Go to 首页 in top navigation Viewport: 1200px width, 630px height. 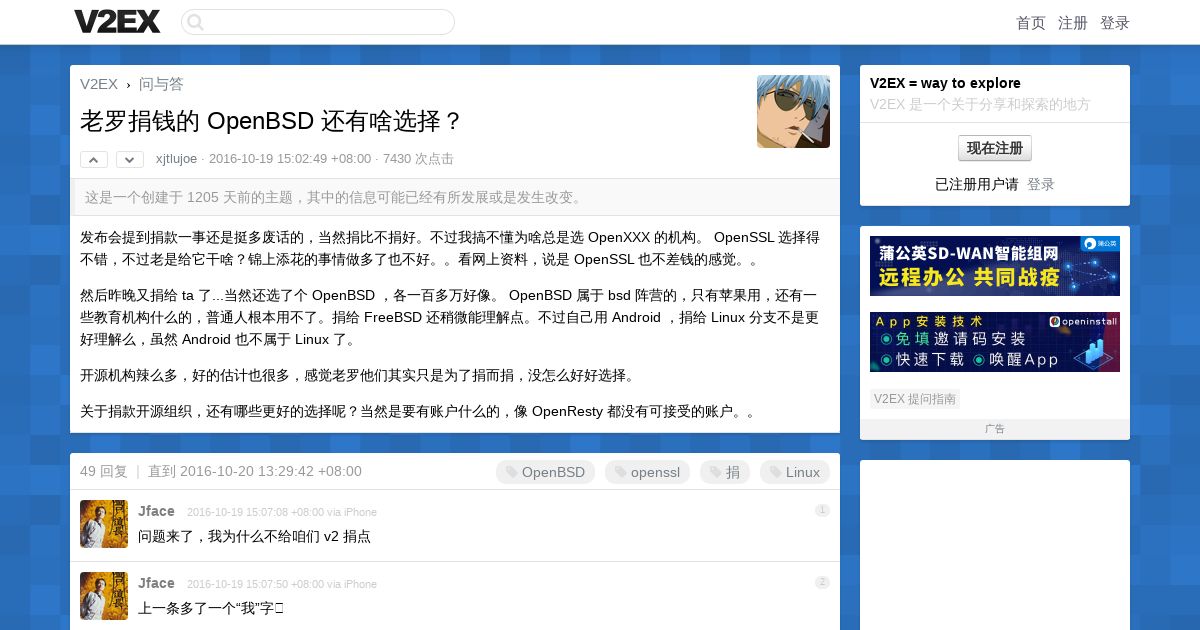(1031, 23)
